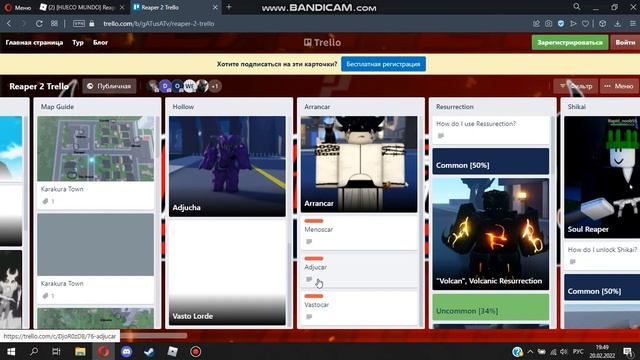640x360 pixels.
Task: Open How do I use Ressurection card
Action: [491, 130]
